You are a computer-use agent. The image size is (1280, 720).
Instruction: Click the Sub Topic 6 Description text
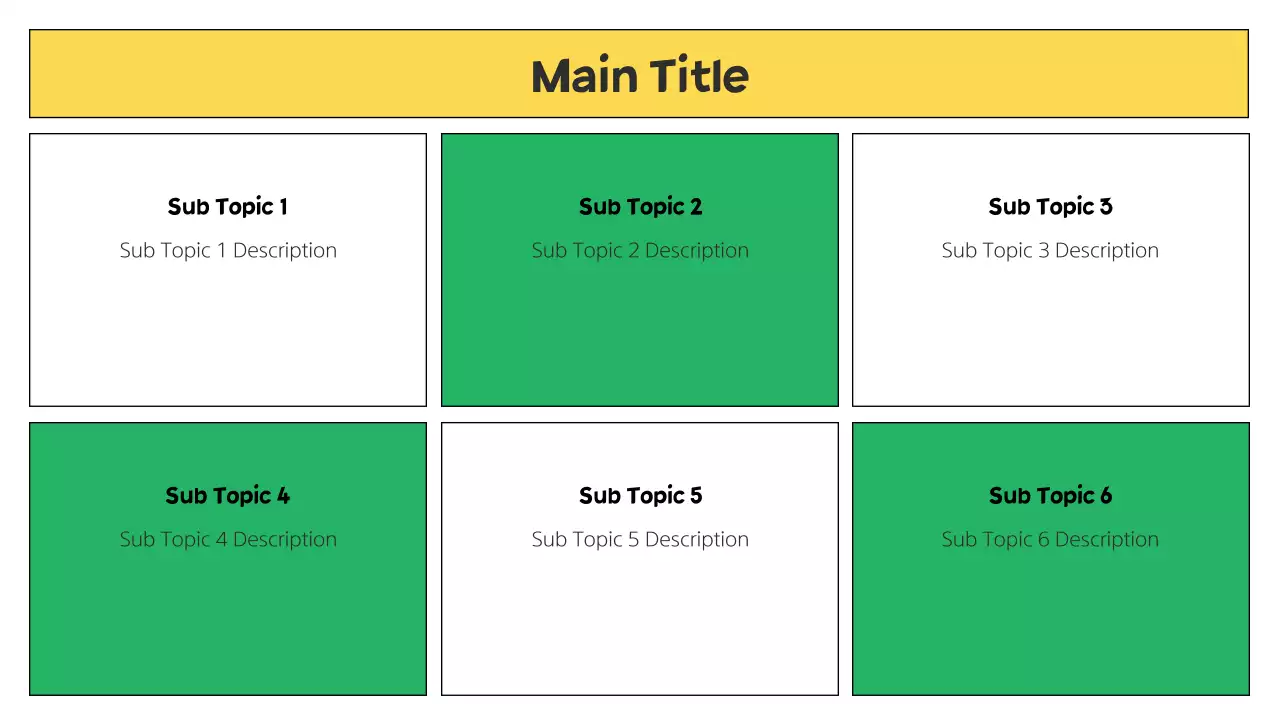pyautogui.click(x=1050, y=539)
